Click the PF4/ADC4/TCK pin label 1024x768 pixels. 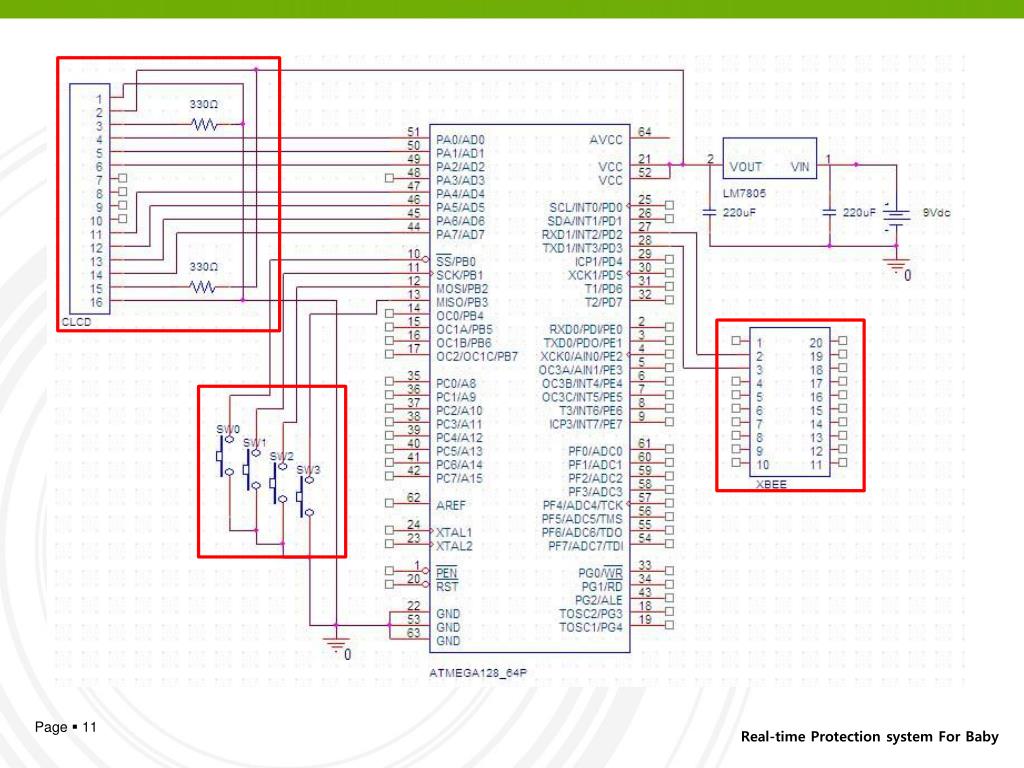(583, 505)
